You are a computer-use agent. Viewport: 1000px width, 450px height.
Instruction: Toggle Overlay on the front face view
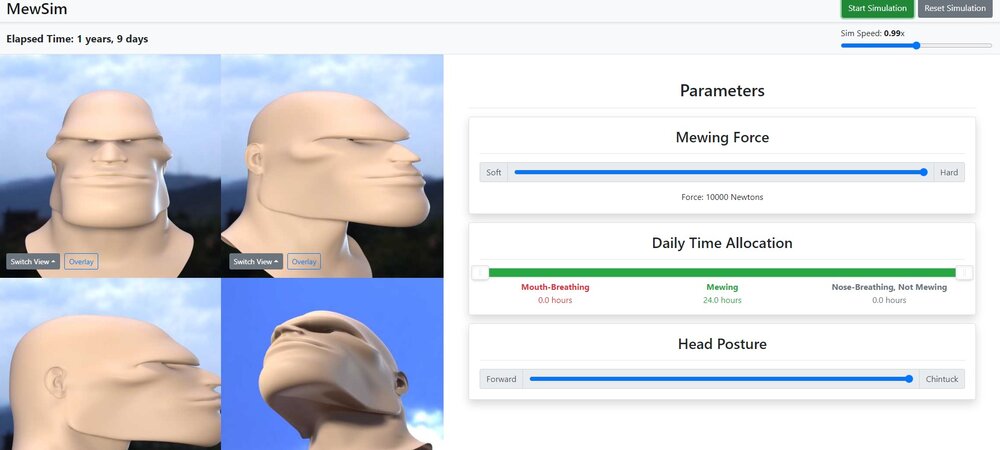click(81, 261)
